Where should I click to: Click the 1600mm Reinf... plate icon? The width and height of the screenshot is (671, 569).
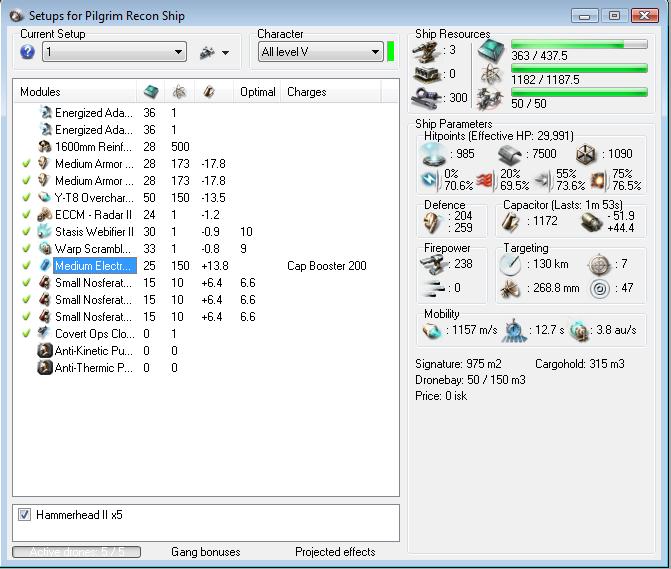45,147
